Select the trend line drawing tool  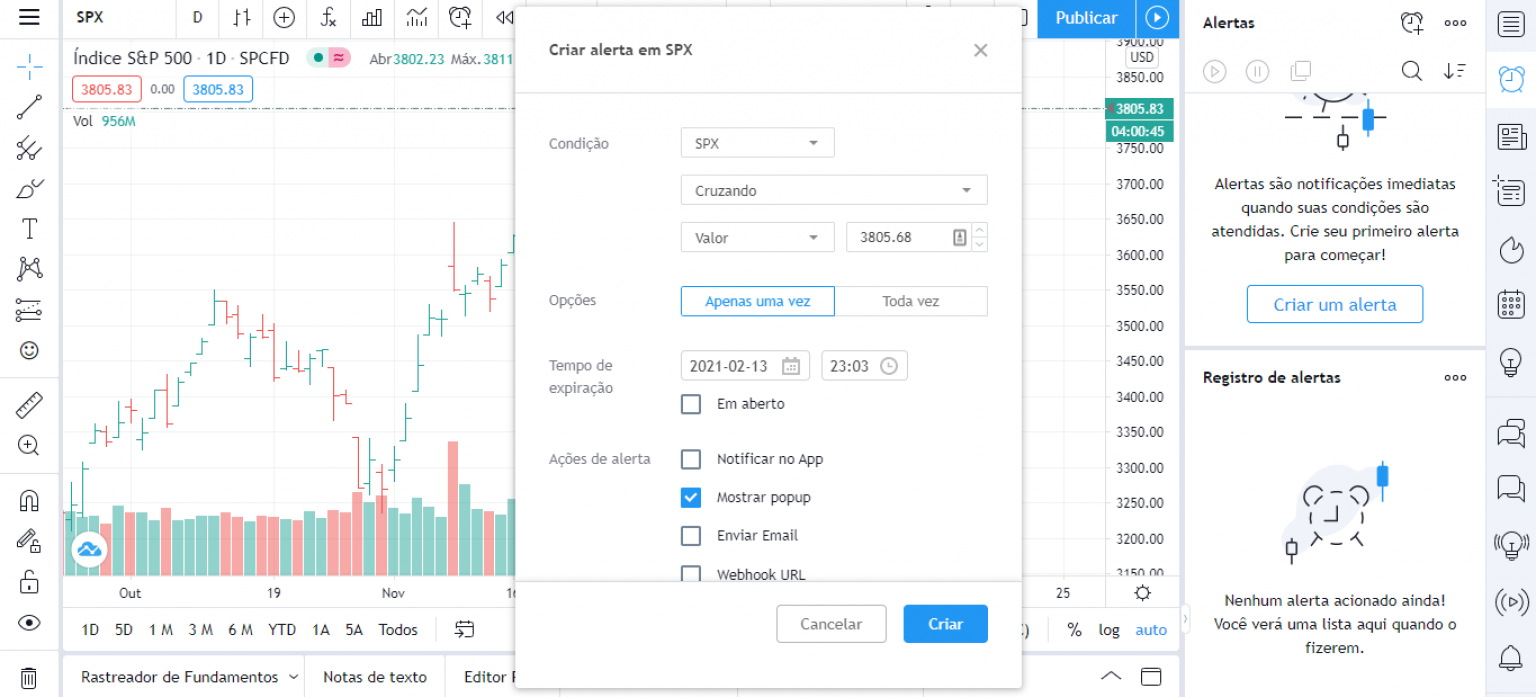(x=29, y=107)
